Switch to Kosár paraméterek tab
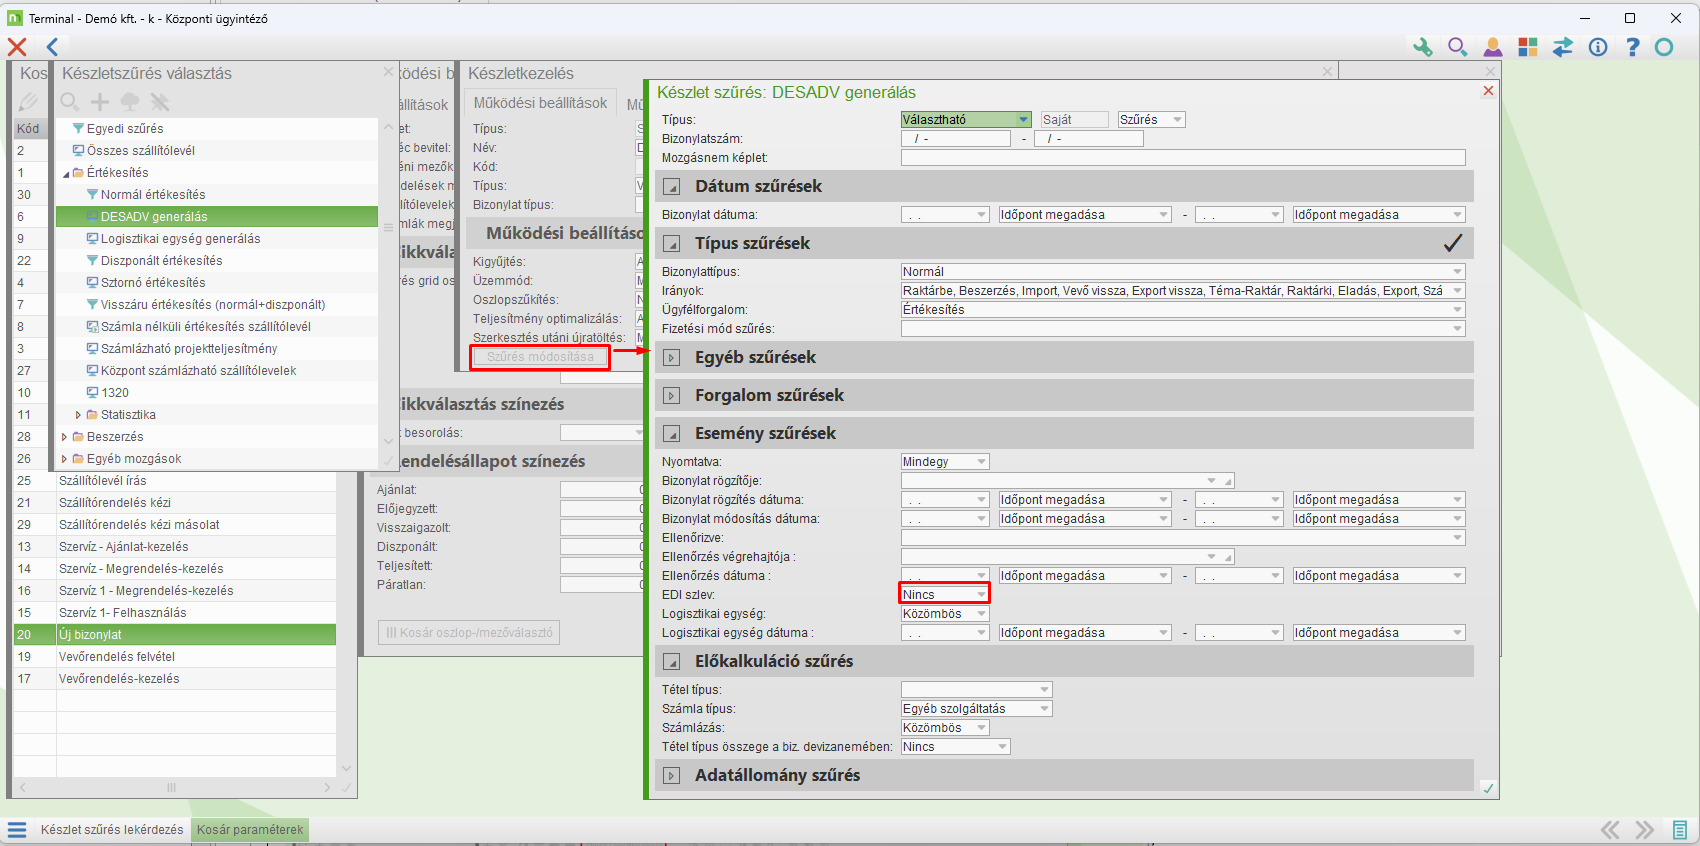Viewport: 1700px width, 846px height. (250, 830)
